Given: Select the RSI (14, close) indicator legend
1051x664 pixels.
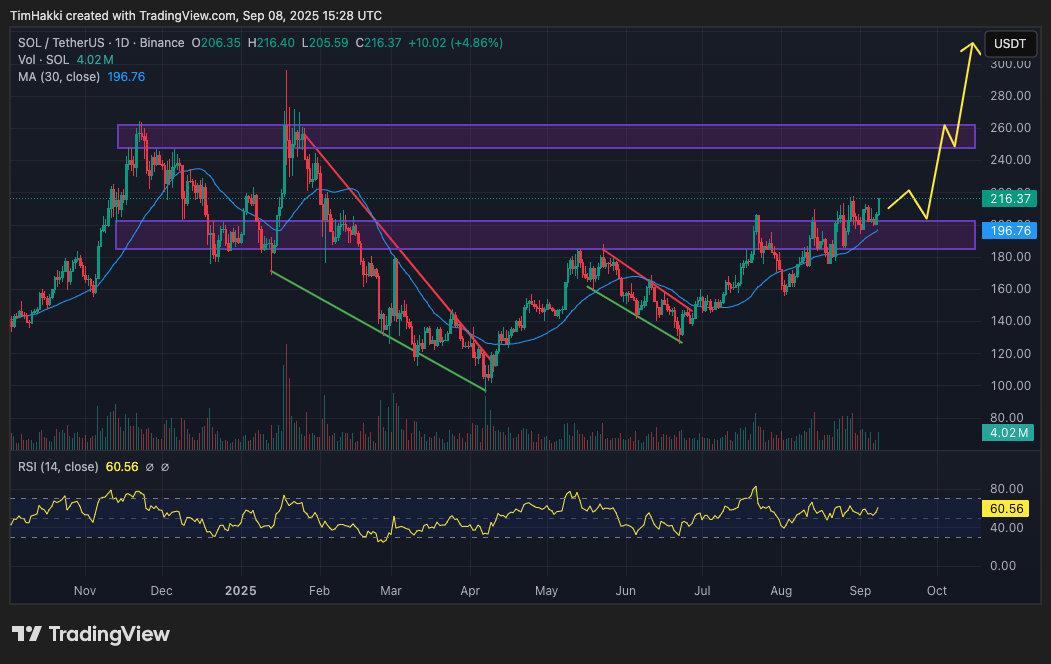Looking at the screenshot, I should tap(58, 467).
